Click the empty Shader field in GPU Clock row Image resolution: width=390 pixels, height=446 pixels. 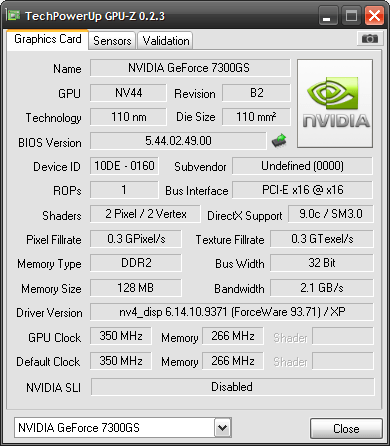(x=343, y=336)
